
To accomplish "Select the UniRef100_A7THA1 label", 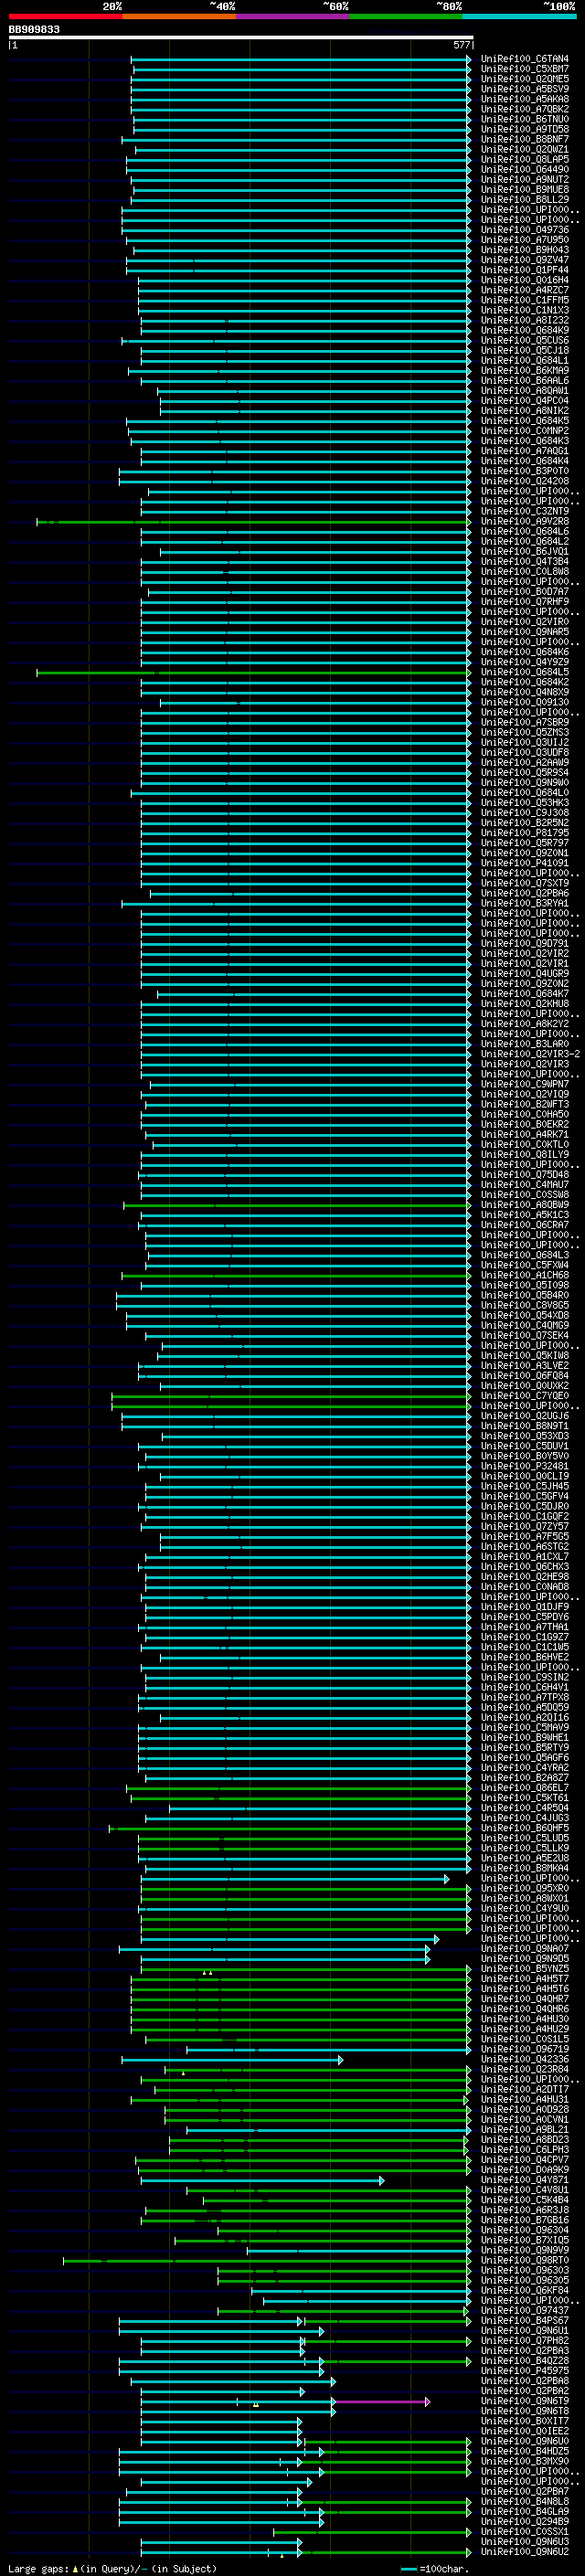I will point(525,1628).
